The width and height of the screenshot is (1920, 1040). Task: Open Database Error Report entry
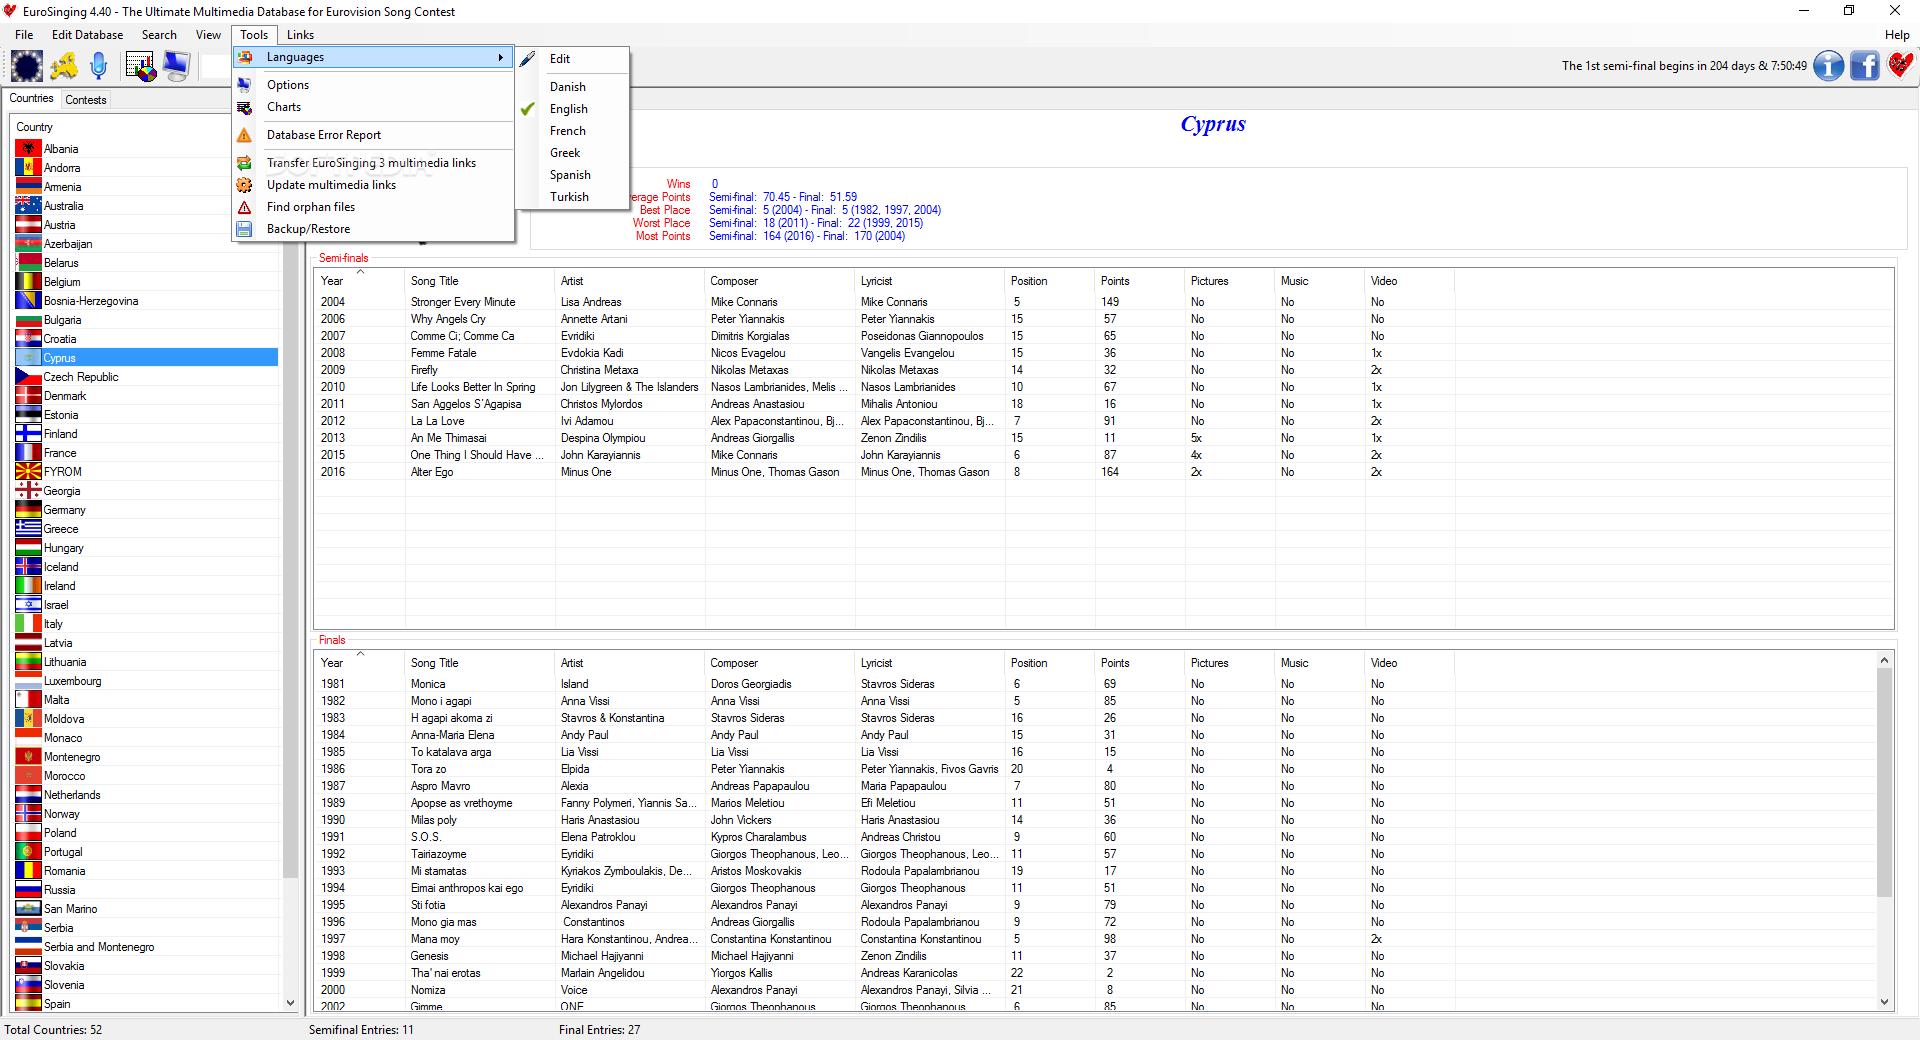[373, 135]
